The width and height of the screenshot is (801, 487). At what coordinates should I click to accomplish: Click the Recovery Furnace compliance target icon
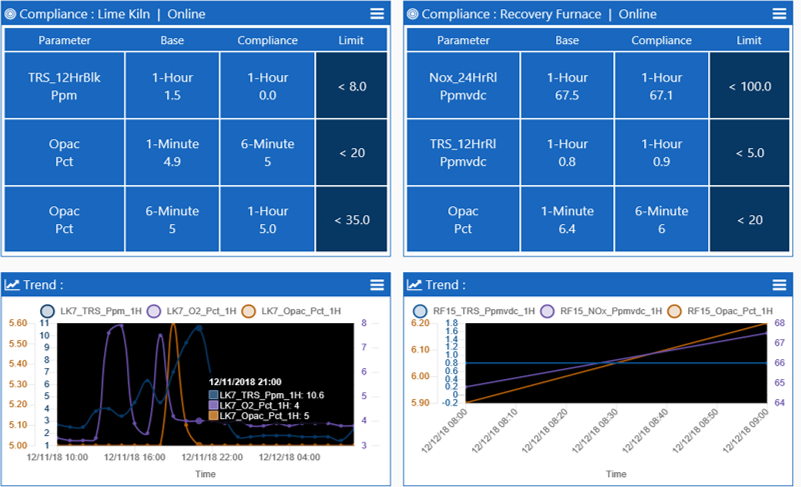click(x=412, y=14)
